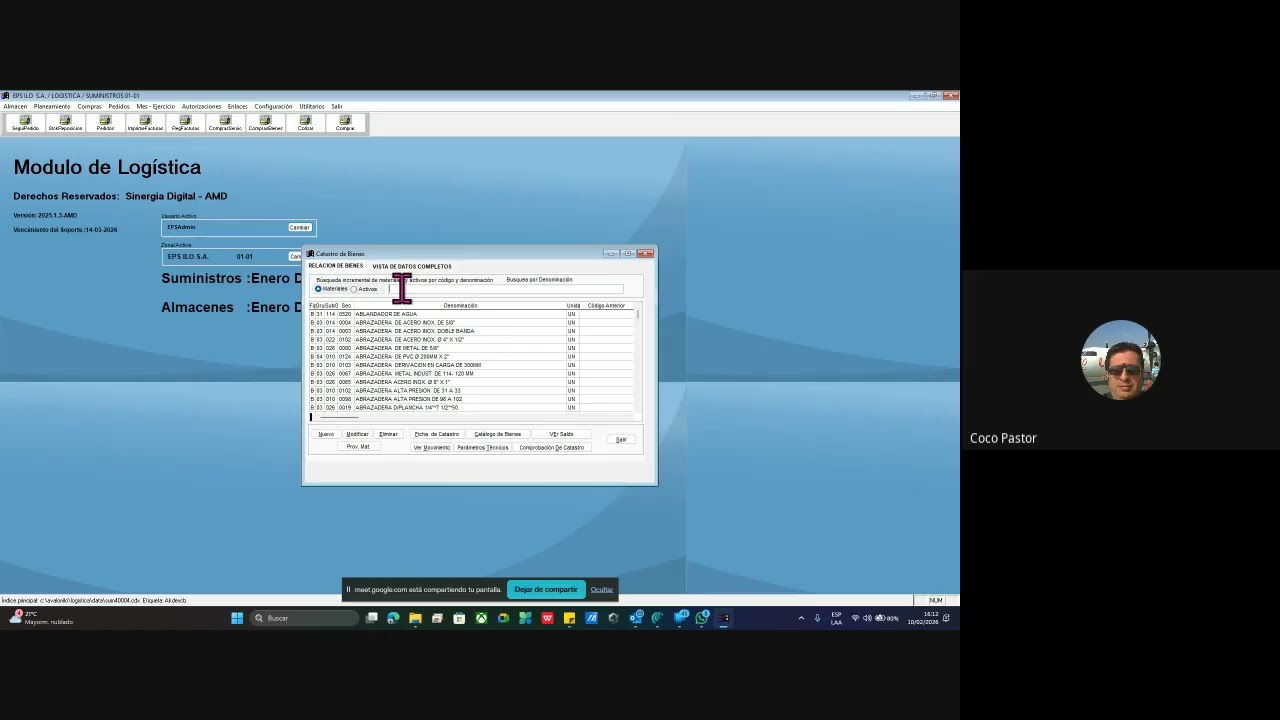The image size is (1280, 720).
Task: Click Comprobación De Catastro button
Action: click(x=552, y=447)
